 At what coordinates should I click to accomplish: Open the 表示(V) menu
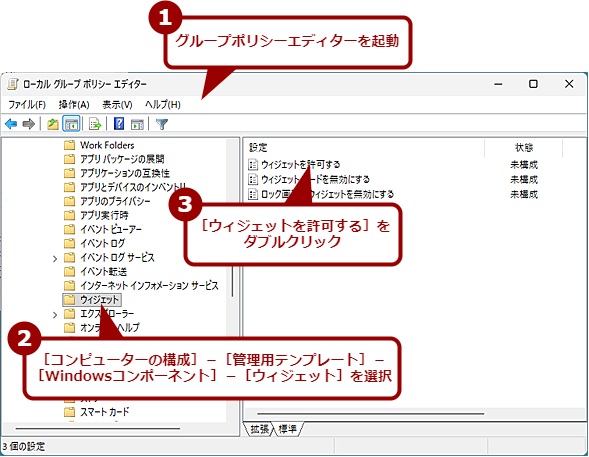117,104
